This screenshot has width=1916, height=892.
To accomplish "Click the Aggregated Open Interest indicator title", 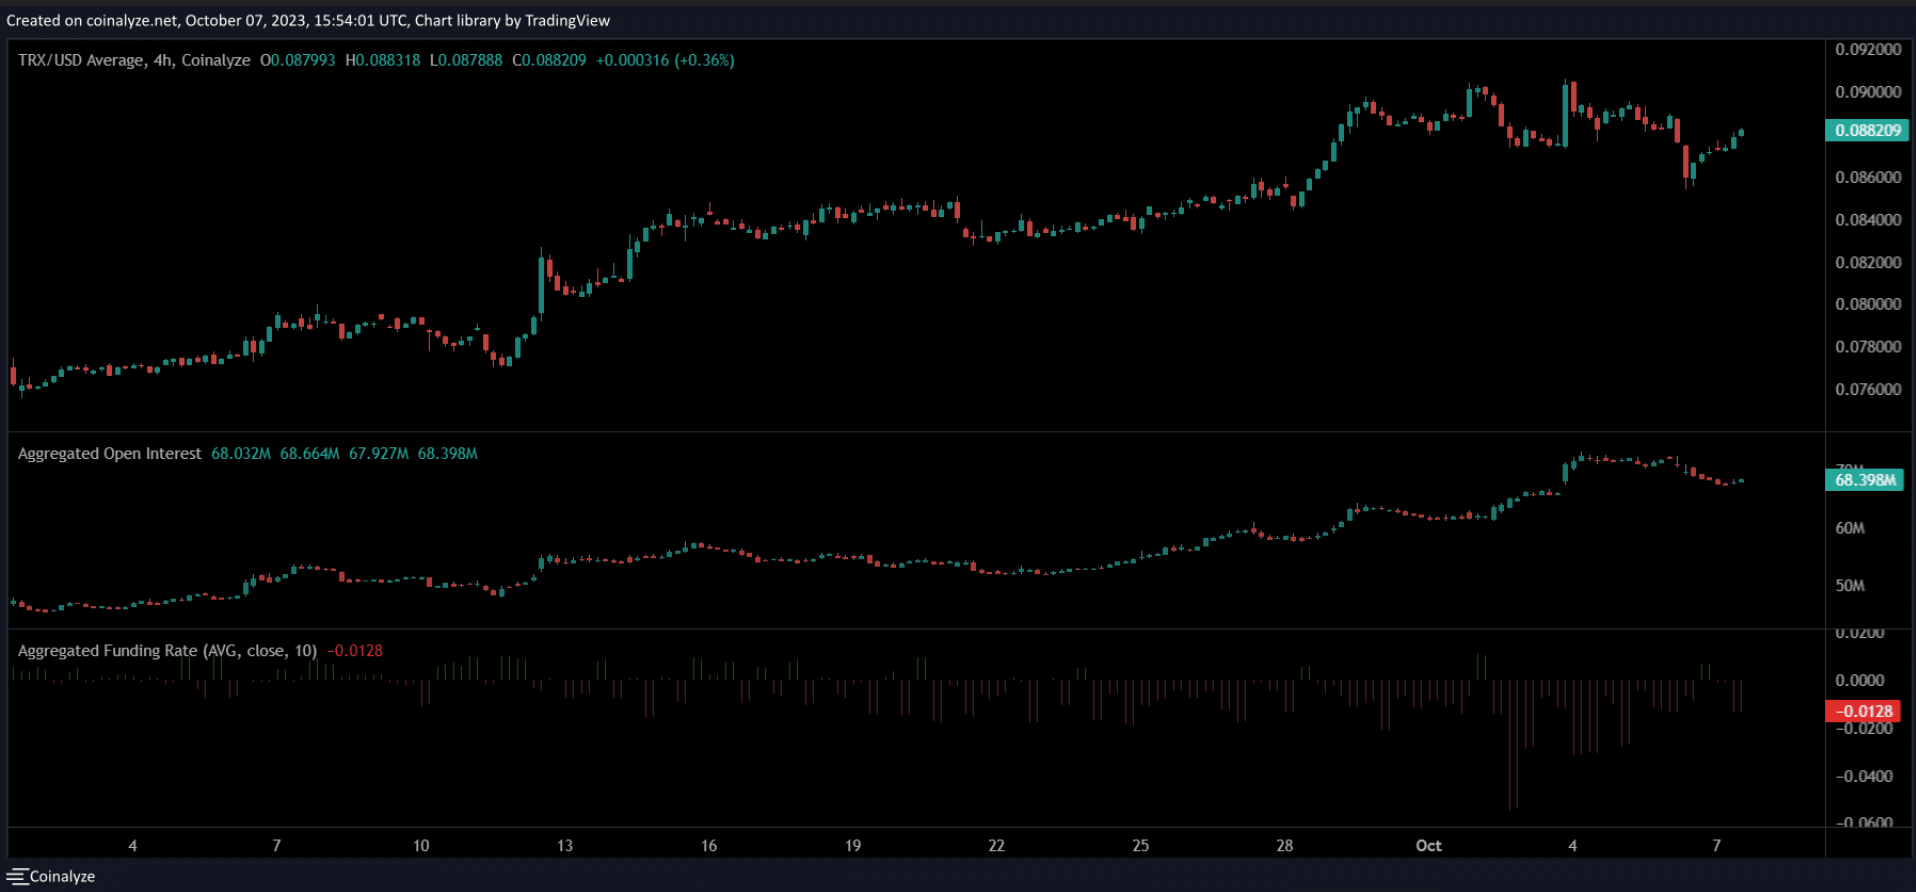I will pos(110,454).
